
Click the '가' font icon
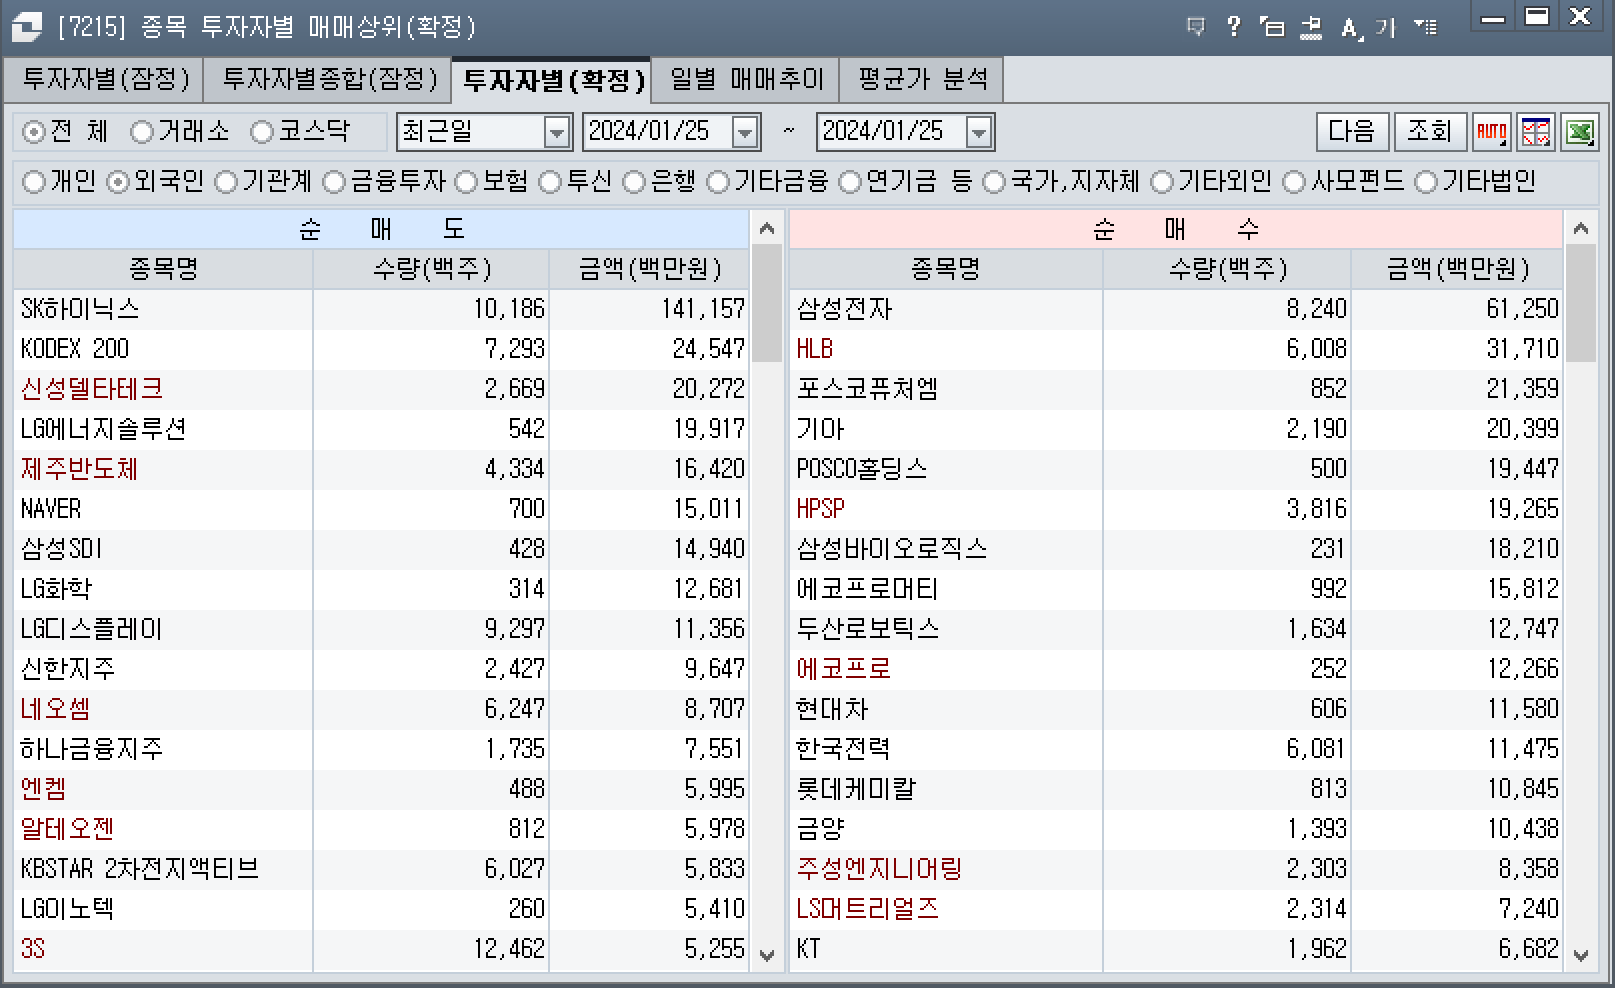(x=1386, y=28)
